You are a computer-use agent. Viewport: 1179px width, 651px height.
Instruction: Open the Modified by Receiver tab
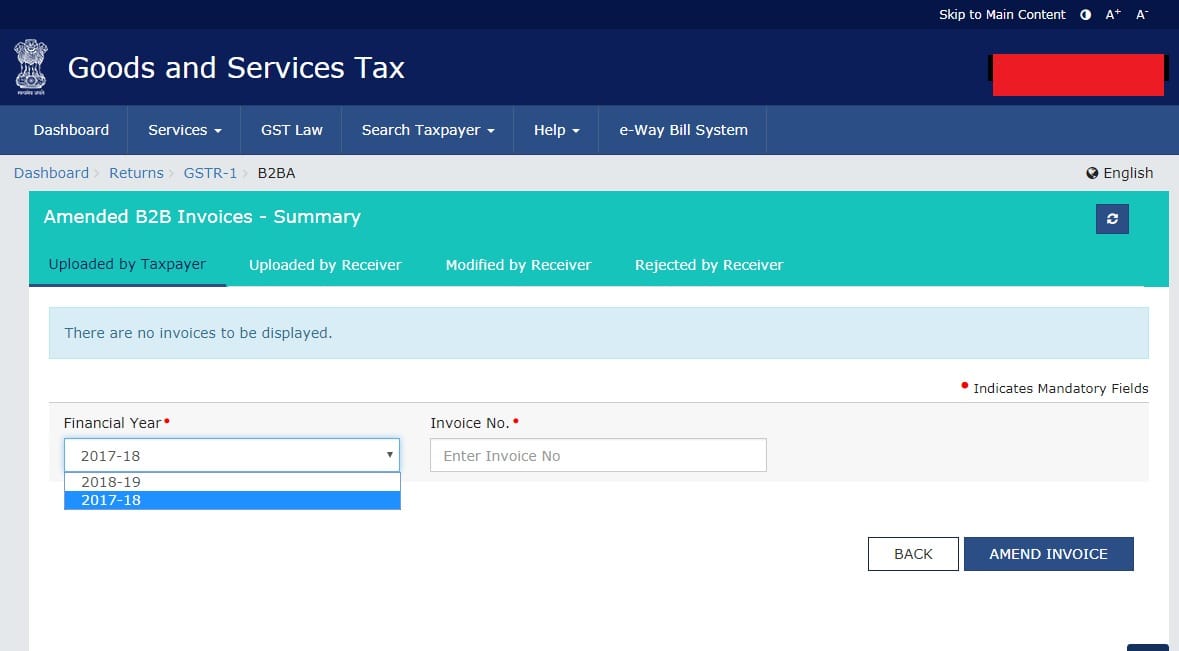pyautogui.click(x=517, y=264)
